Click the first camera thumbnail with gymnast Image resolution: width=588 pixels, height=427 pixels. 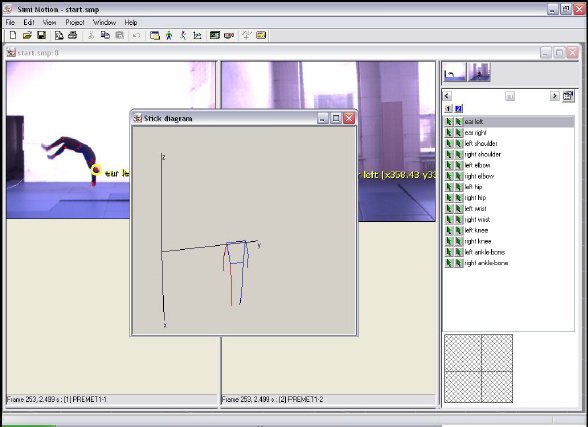(x=455, y=72)
